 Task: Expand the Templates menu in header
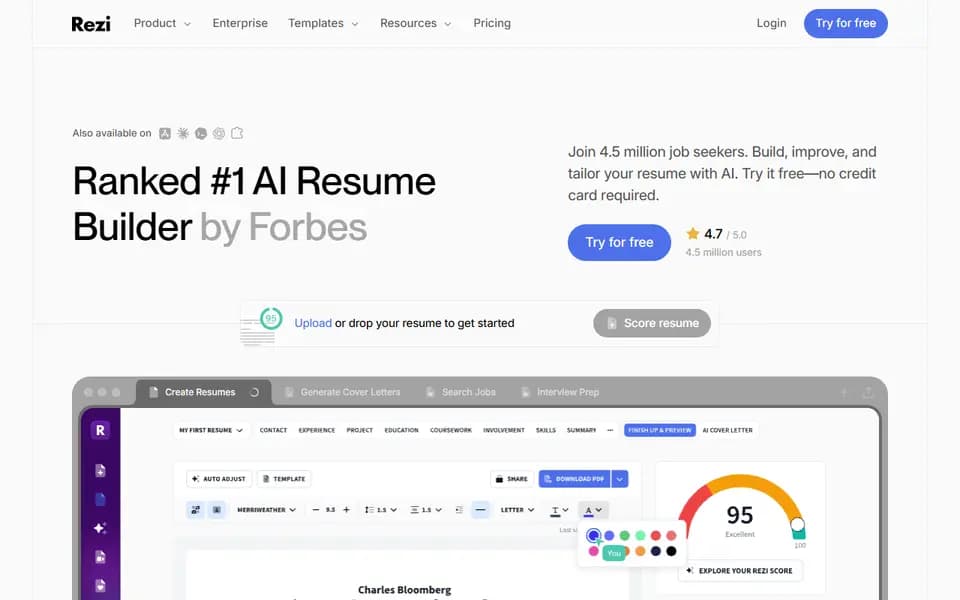tap(323, 23)
